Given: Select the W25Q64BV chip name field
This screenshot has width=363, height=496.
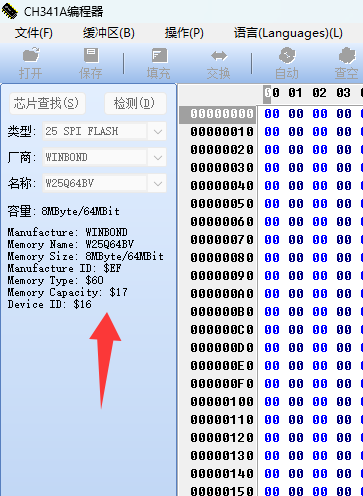Looking at the screenshot, I should coord(95,183).
